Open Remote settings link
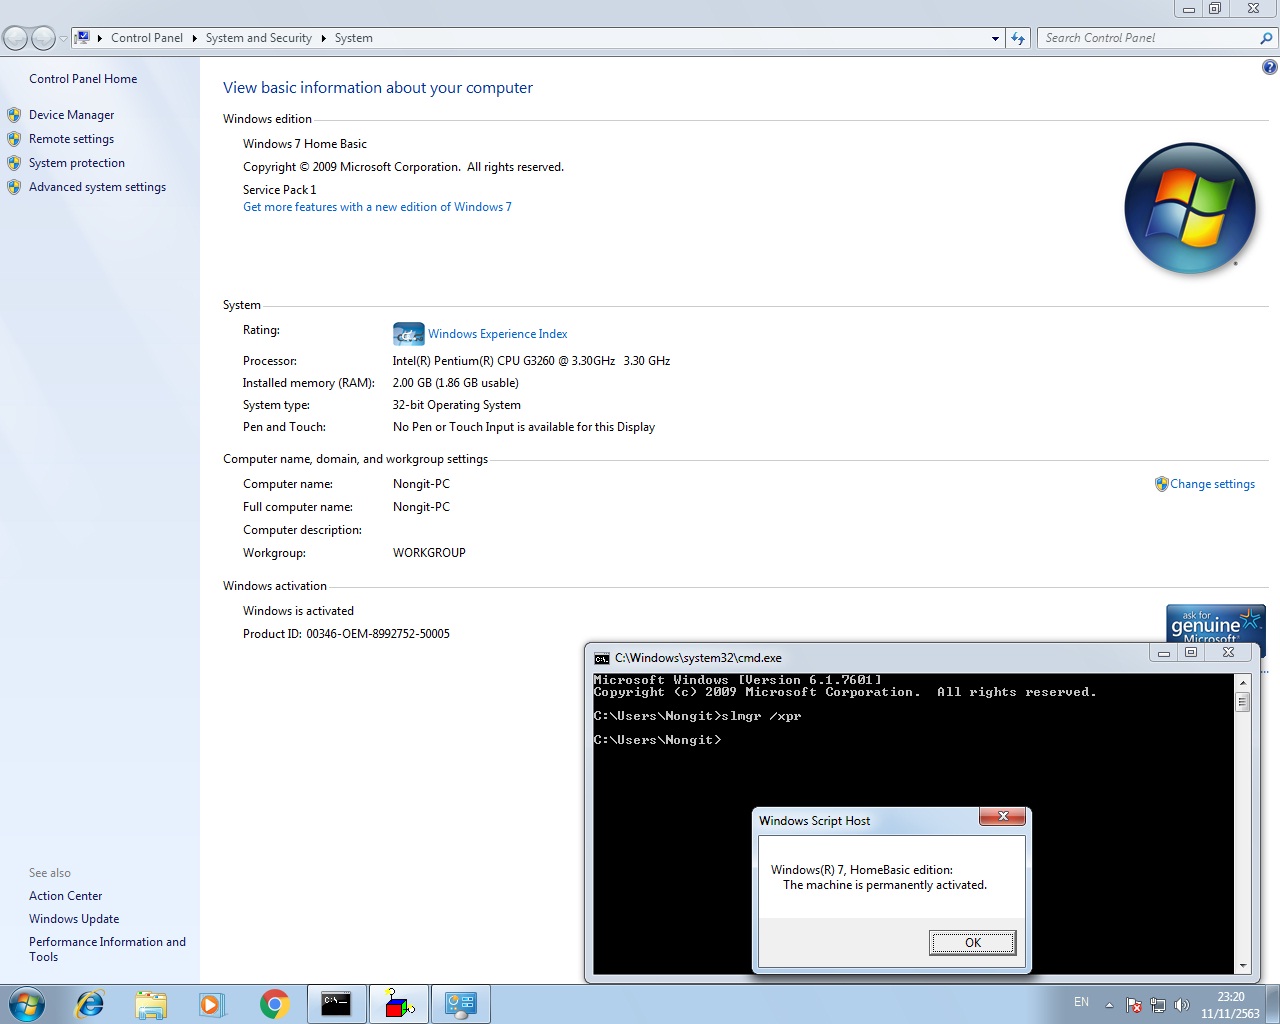This screenshot has height=1024, width=1280. [x=72, y=139]
